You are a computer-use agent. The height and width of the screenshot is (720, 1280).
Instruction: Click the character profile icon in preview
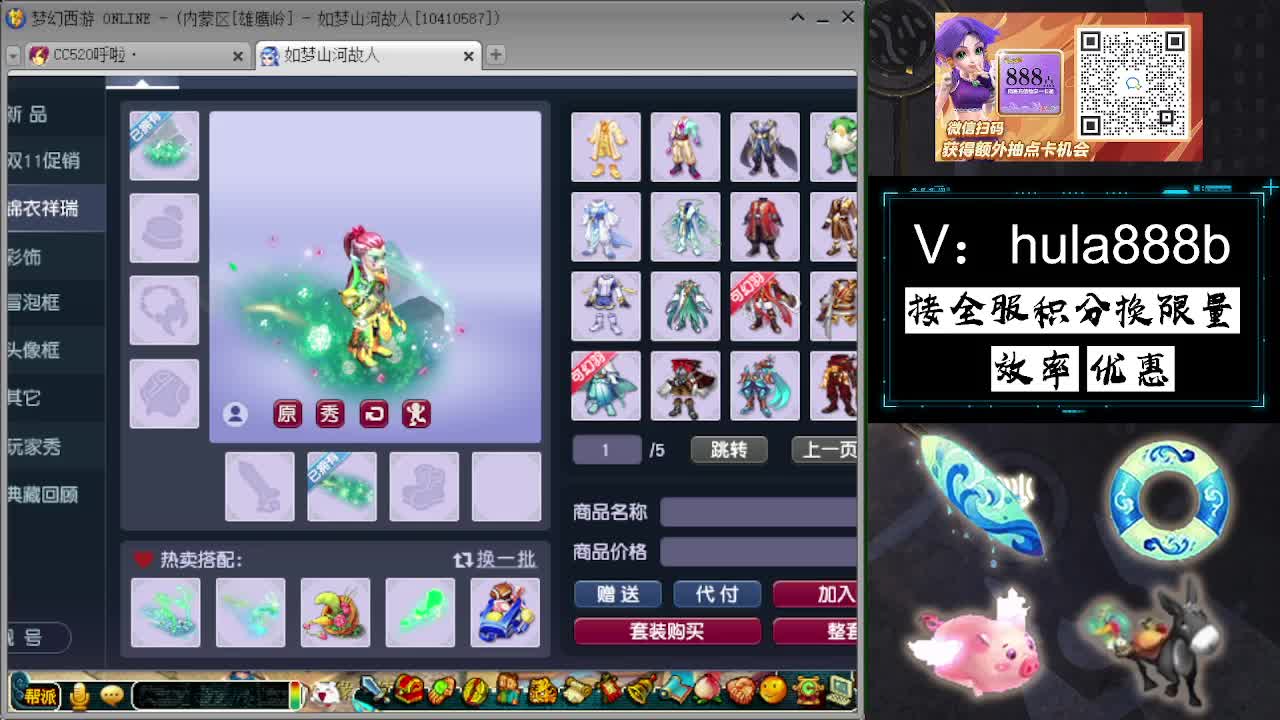point(235,413)
